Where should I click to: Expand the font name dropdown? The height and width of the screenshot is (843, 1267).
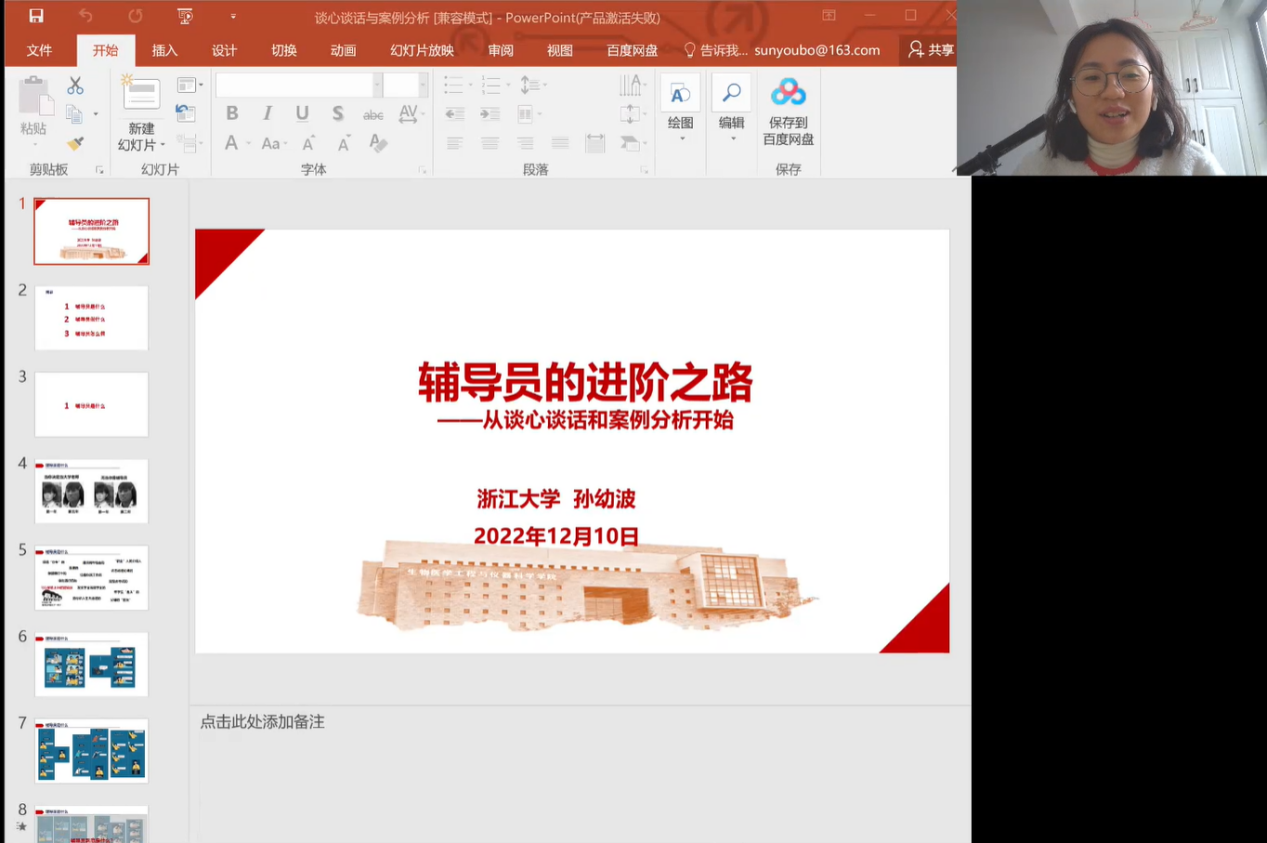coord(377,85)
